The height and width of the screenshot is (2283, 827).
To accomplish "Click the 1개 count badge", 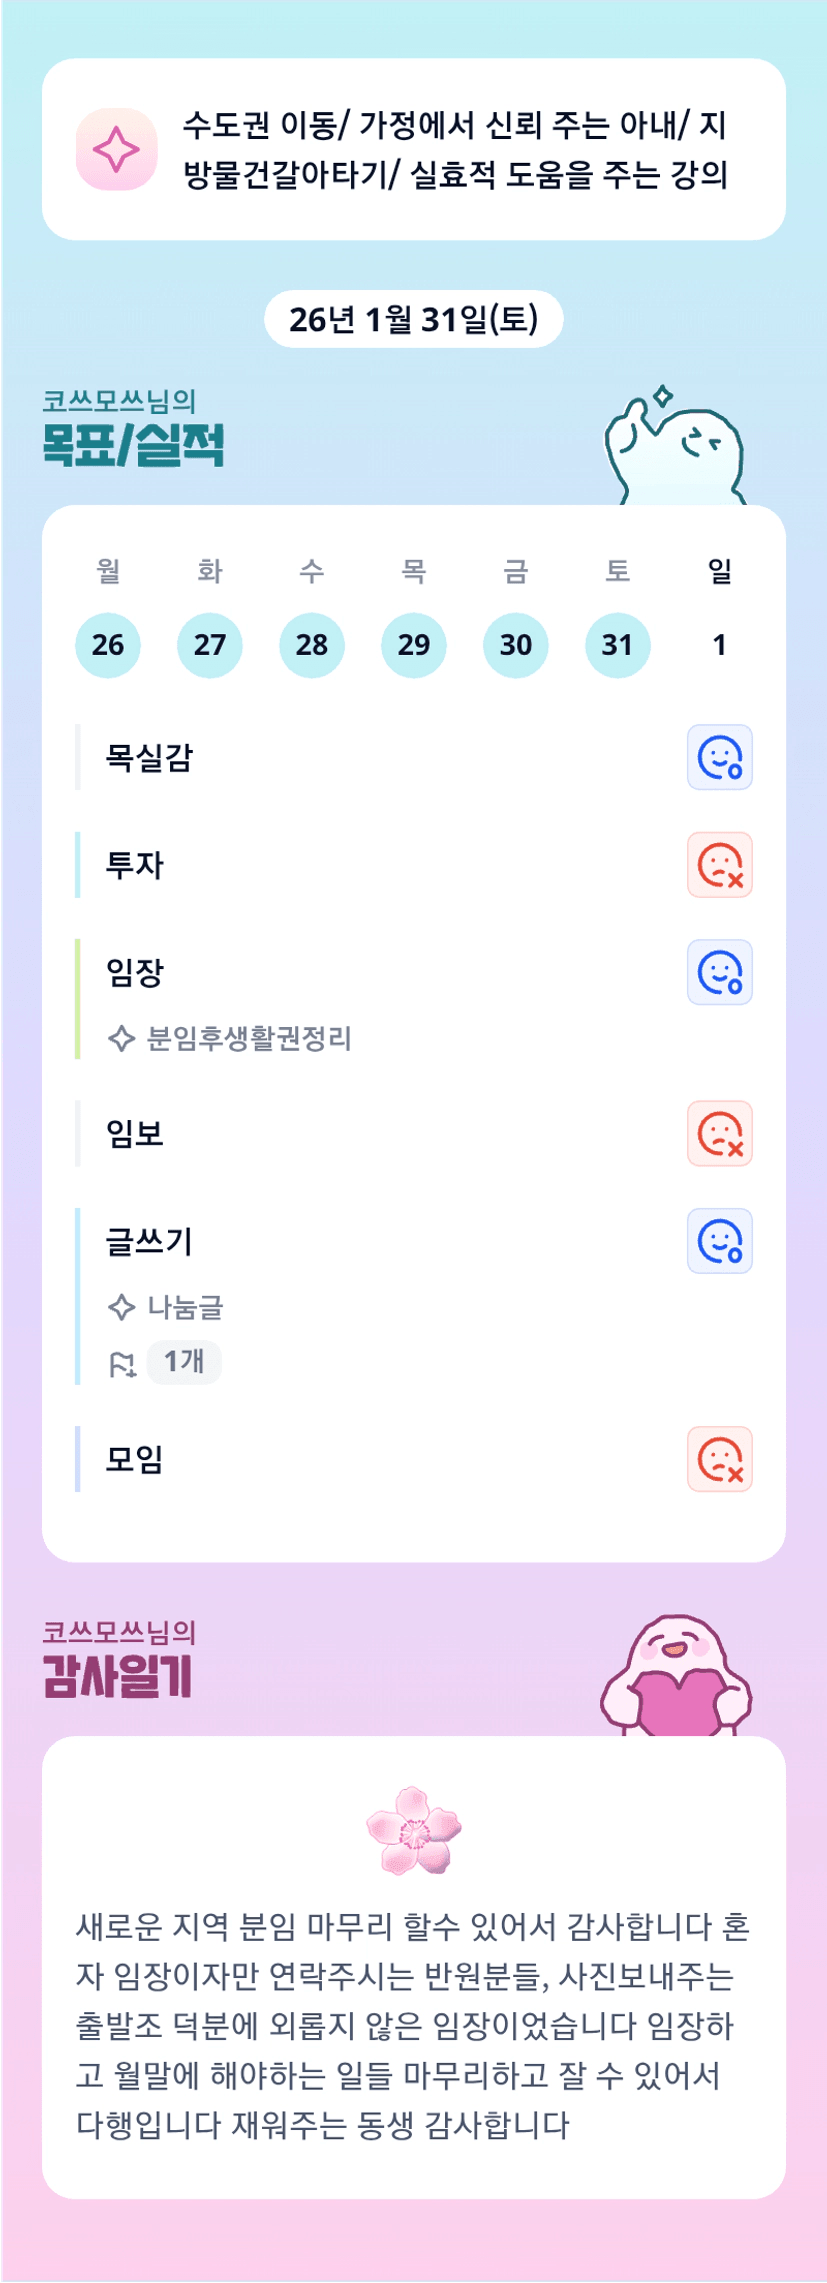I will tap(184, 1362).
